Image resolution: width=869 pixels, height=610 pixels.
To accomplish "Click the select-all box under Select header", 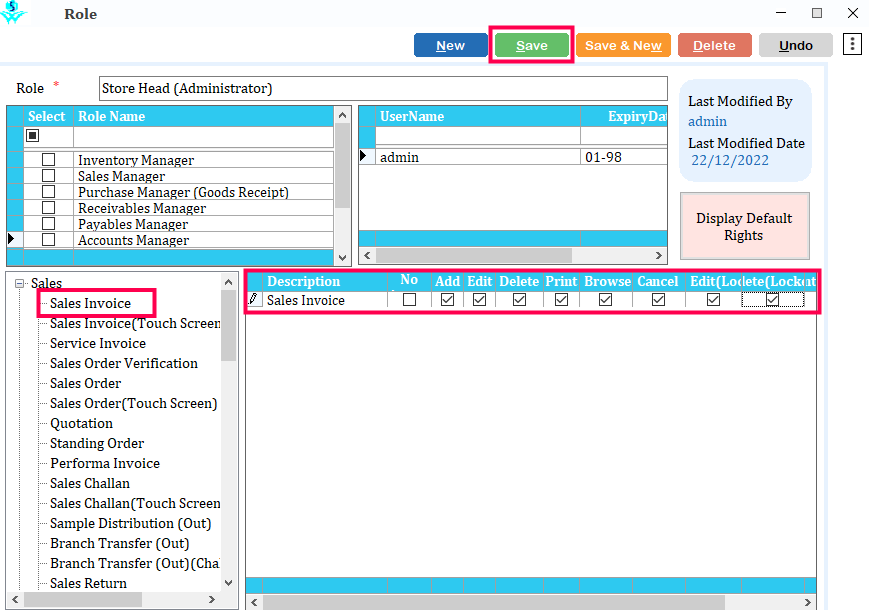I will click(x=33, y=136).
